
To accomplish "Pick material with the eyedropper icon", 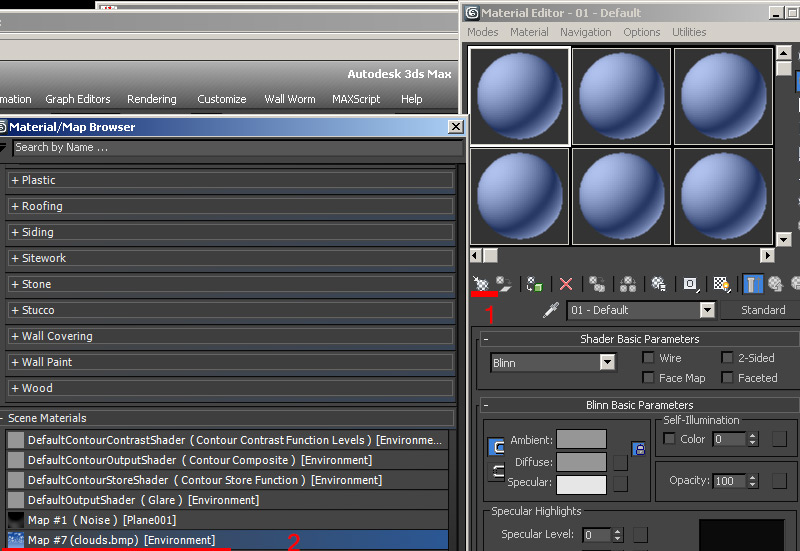I will (x=551, y=310).
